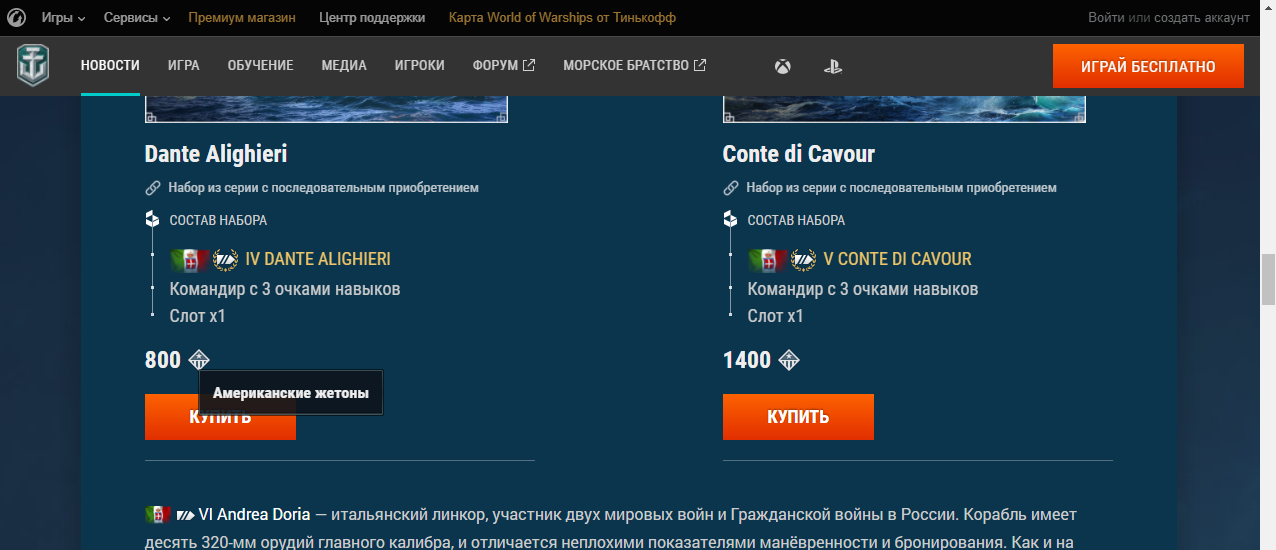Click battleship class icon beside IV DANTE ALIGHIERI

[x=225, y=260]
